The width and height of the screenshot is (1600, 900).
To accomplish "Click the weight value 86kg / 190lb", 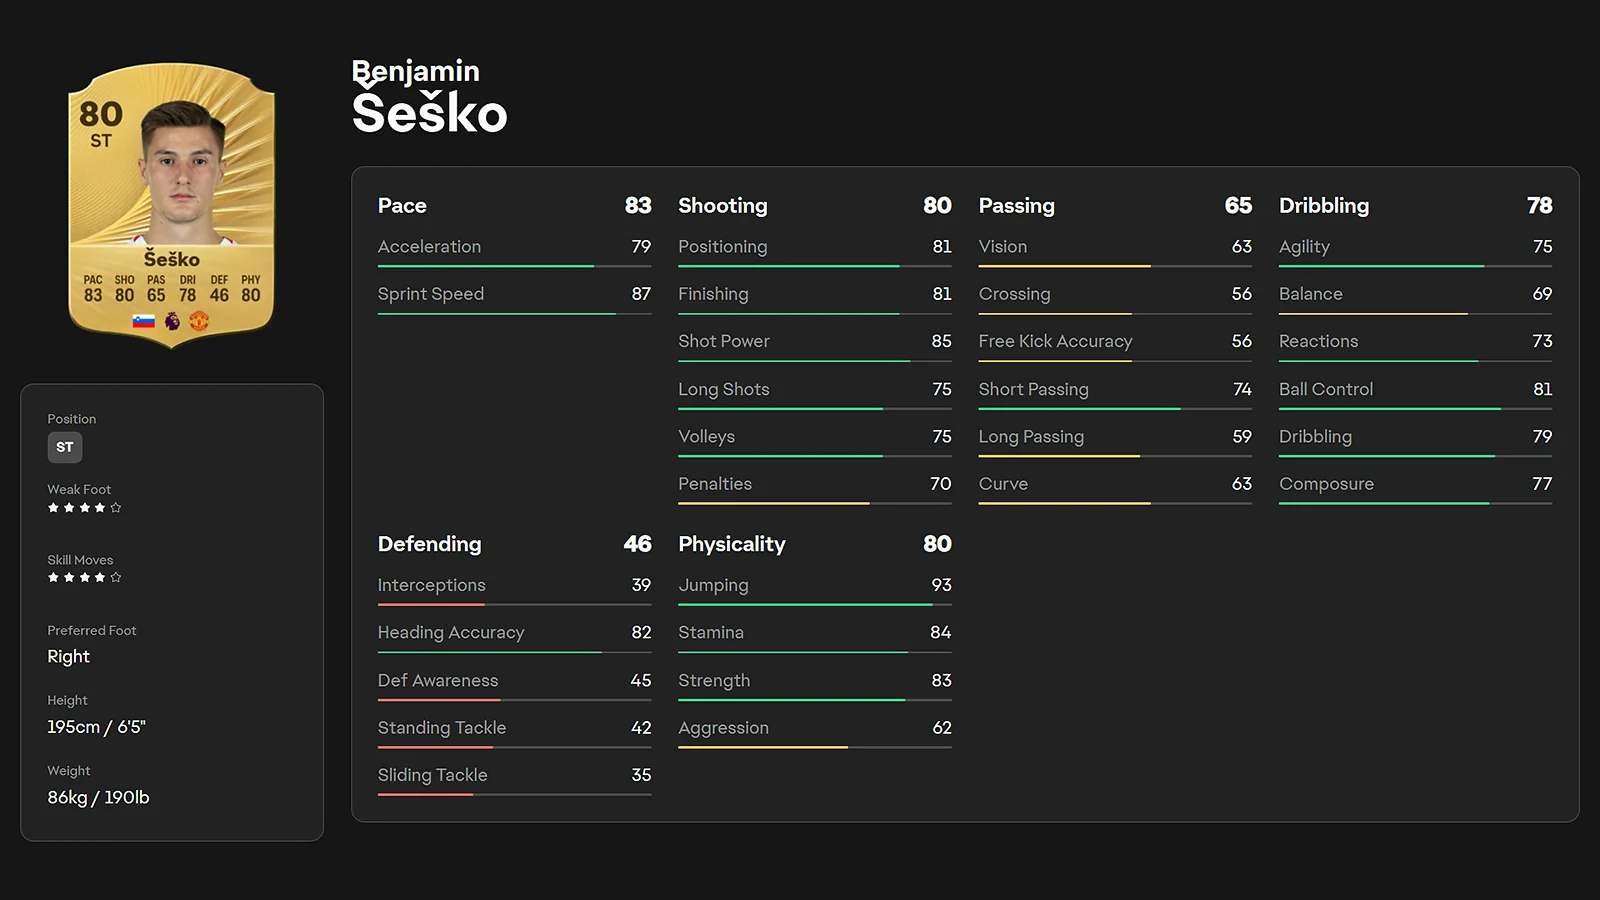I will tap(98, 797).
